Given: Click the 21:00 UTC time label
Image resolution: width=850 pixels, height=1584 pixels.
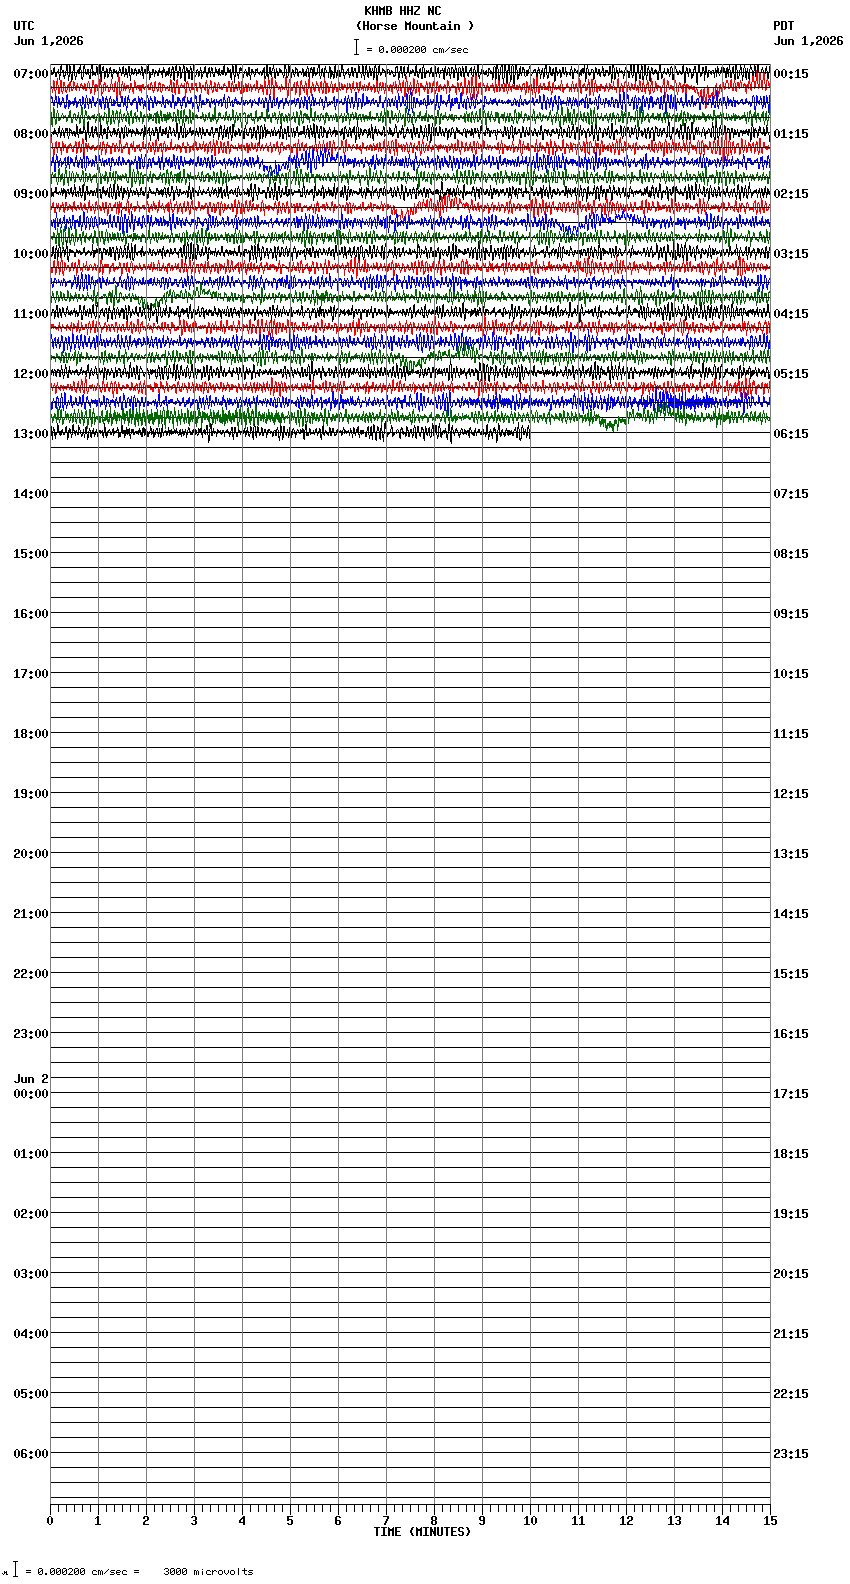Looking at the screenshot, I should (31, 914).
